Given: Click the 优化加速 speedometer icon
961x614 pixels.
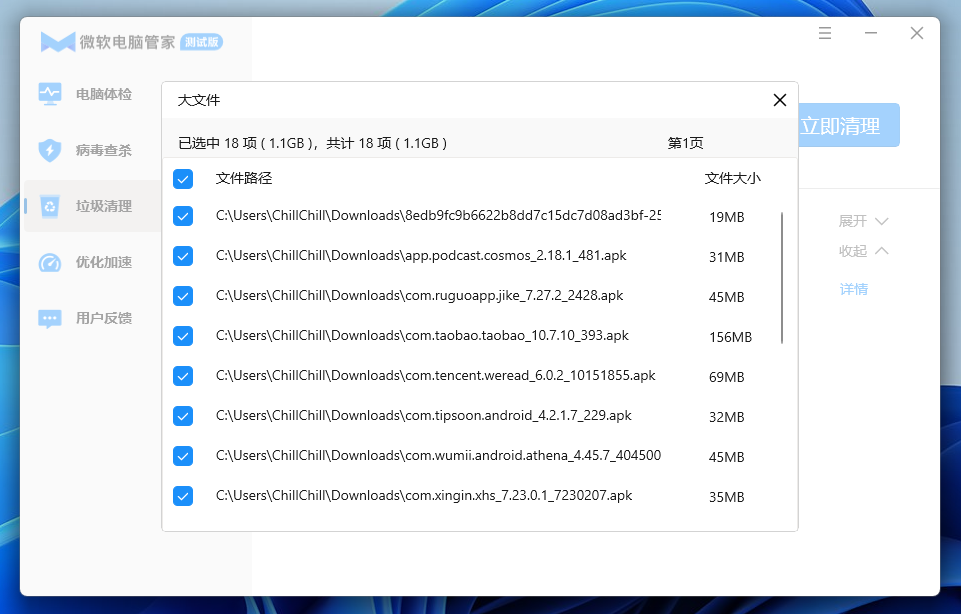Looking at the screenshot, I should (50, 262).
